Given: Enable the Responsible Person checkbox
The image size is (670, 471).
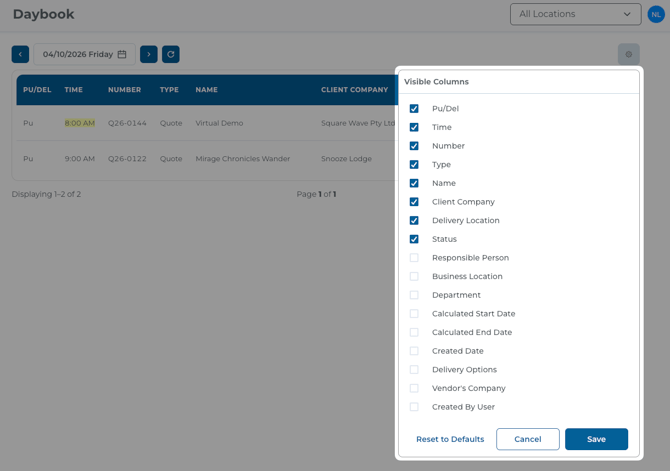Looking at the screenshot, I should (x=414, y=258).
